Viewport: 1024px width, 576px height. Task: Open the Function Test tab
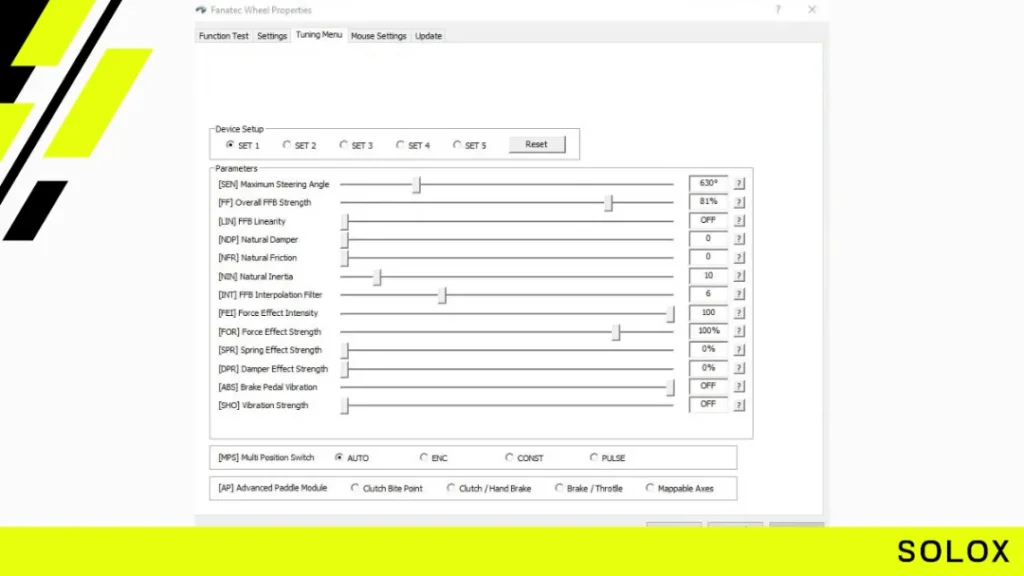point(224,36)
